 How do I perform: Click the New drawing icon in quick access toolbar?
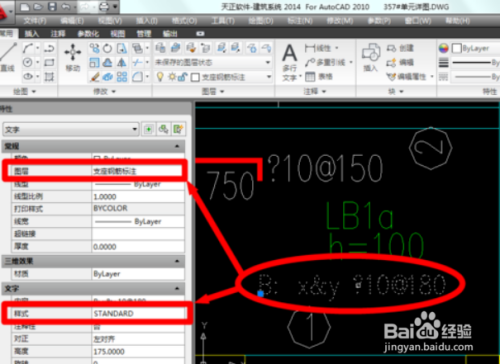[x=25, y=7]
